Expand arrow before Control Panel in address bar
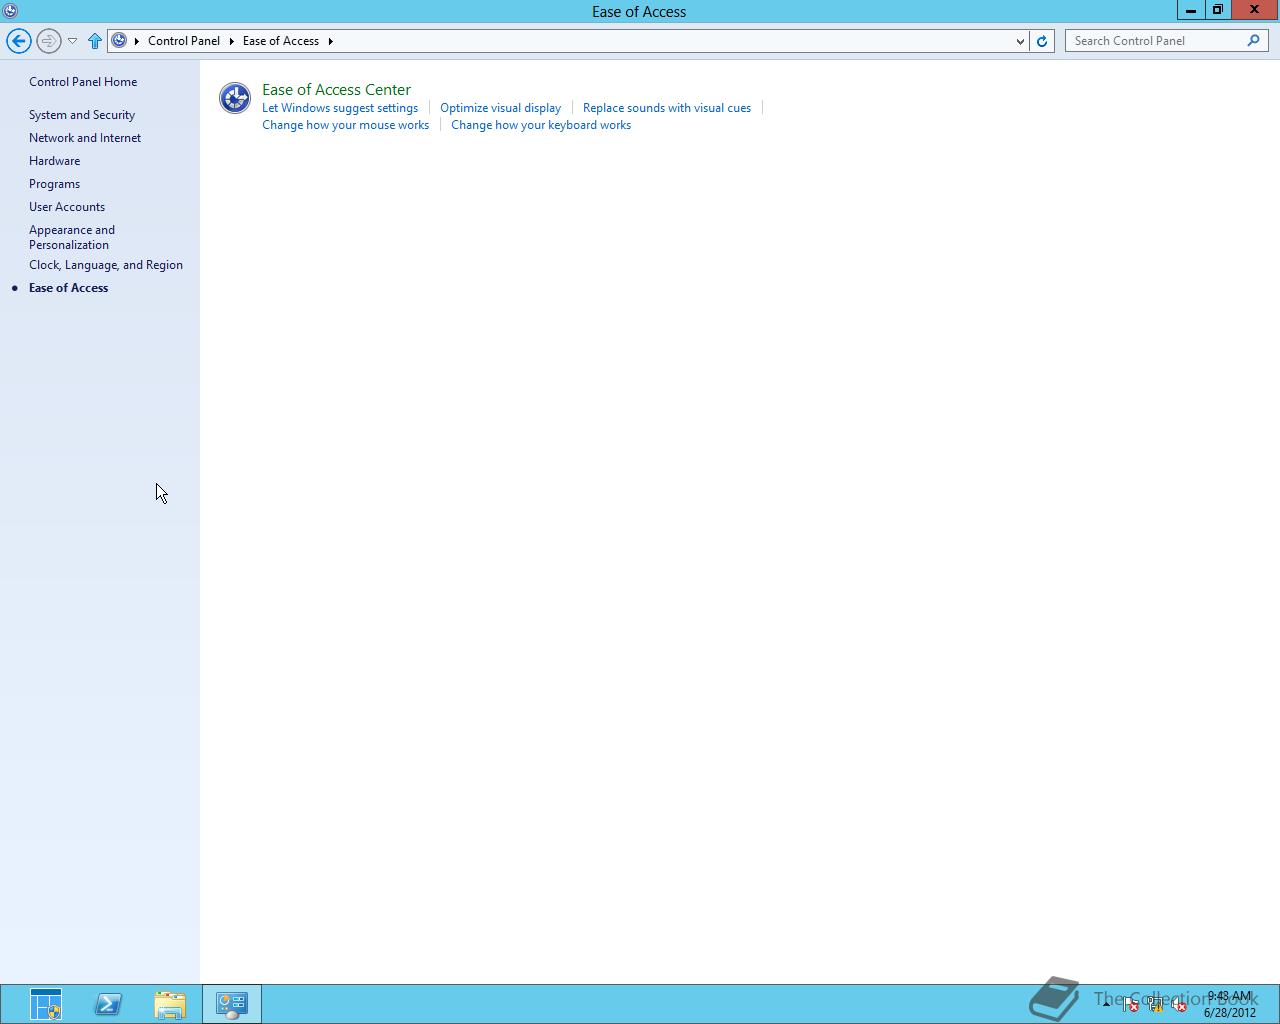Viewport: 1280px width, 1024px height. [137, 41]
